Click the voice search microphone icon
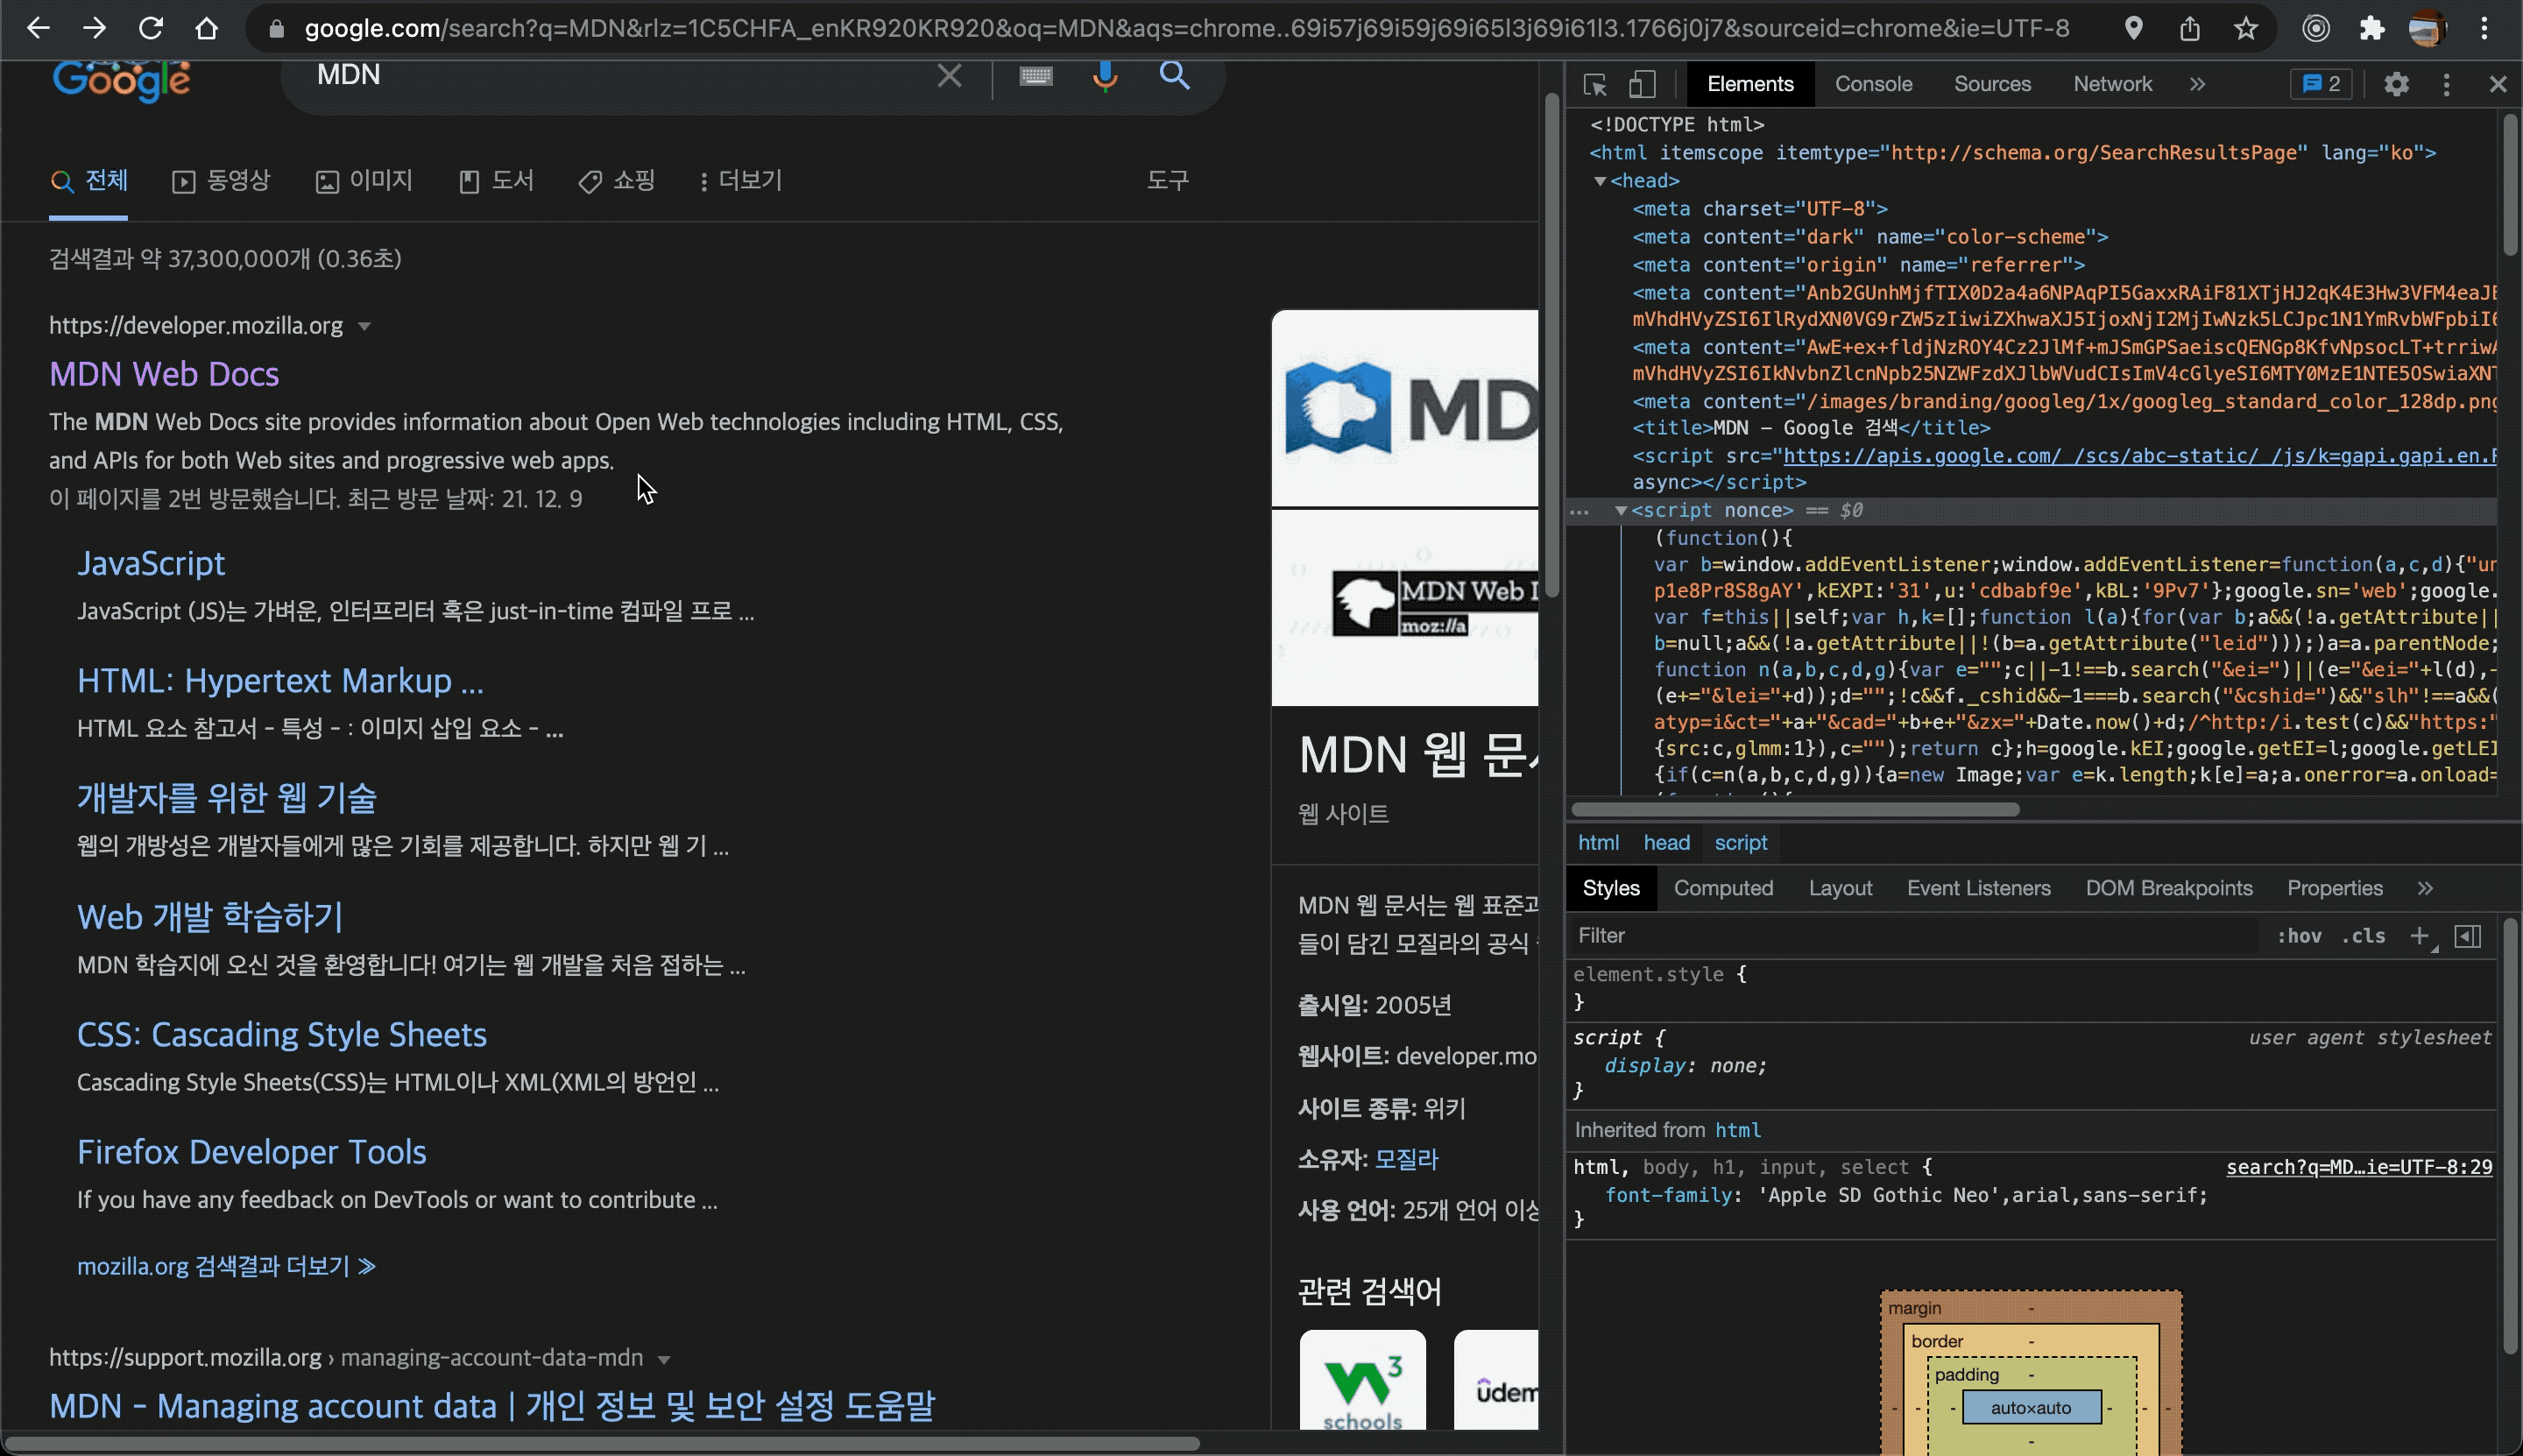This screenshot has width=2523, height=1456. 1105,76
